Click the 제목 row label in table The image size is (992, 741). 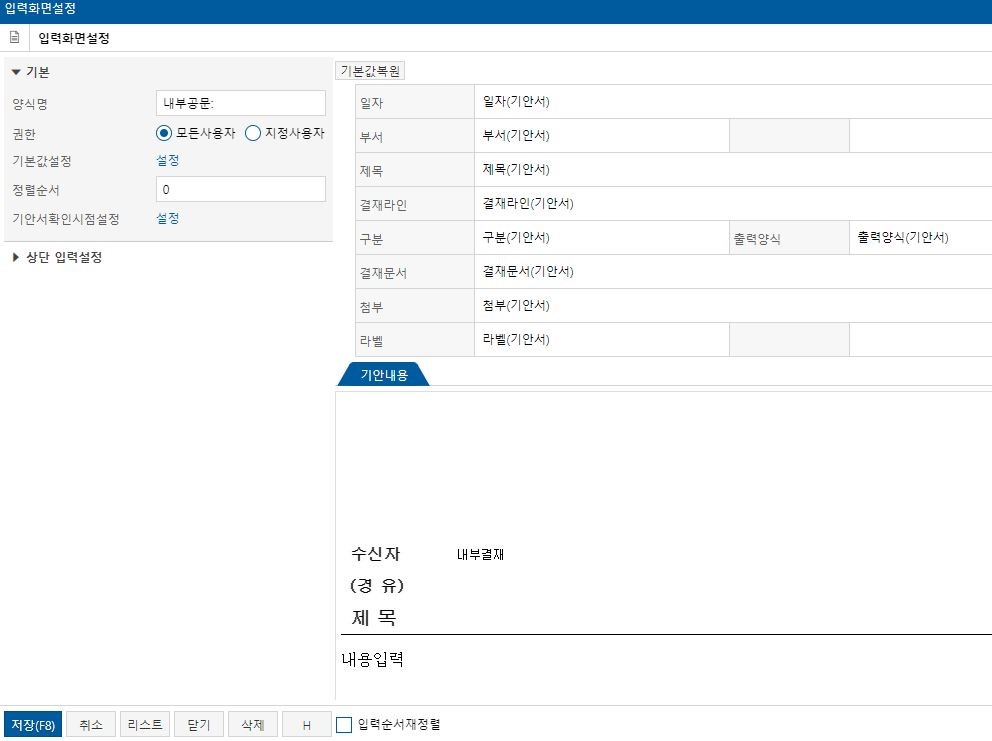click(x=415, y=170)
